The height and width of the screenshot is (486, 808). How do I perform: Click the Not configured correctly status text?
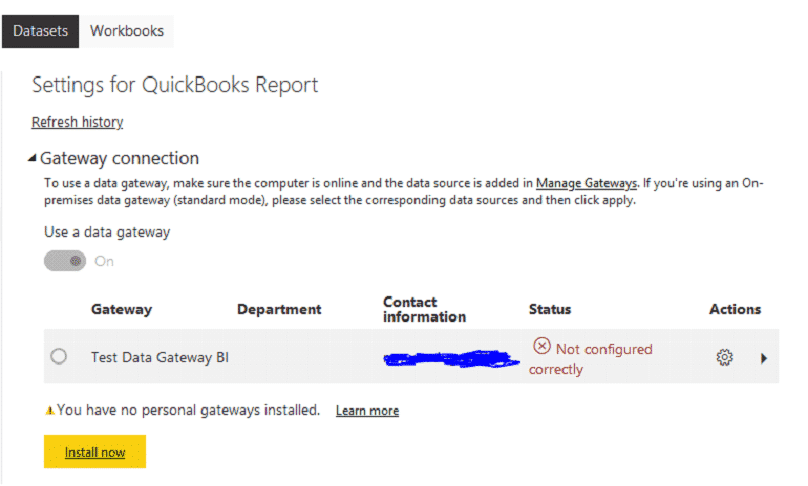pos(591,359)
